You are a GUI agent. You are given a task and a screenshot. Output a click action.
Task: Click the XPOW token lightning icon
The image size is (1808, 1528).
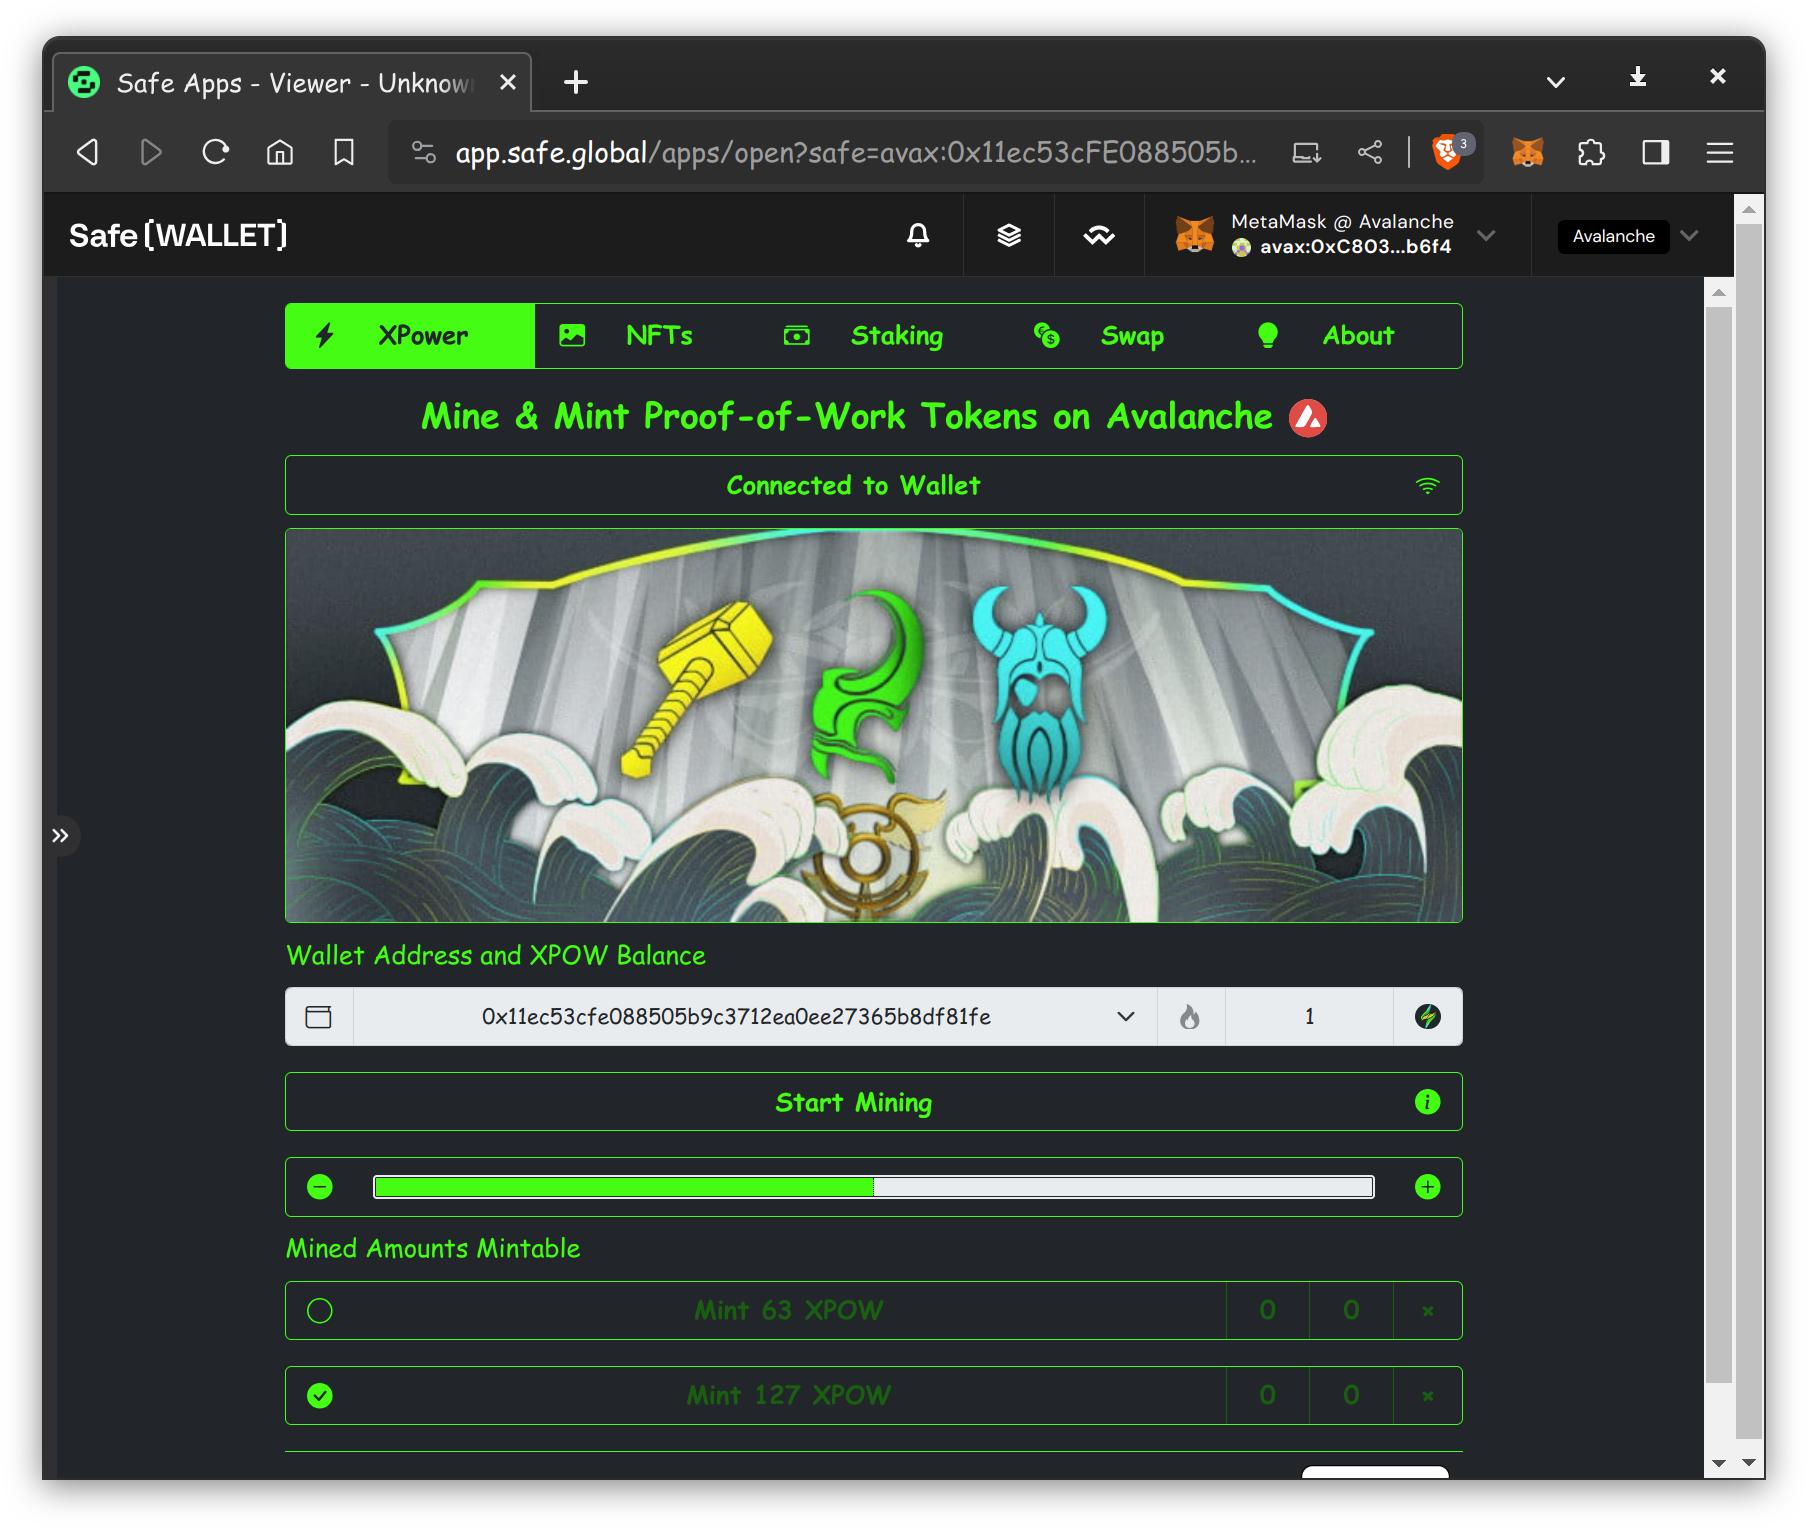click(1428, 1017)
